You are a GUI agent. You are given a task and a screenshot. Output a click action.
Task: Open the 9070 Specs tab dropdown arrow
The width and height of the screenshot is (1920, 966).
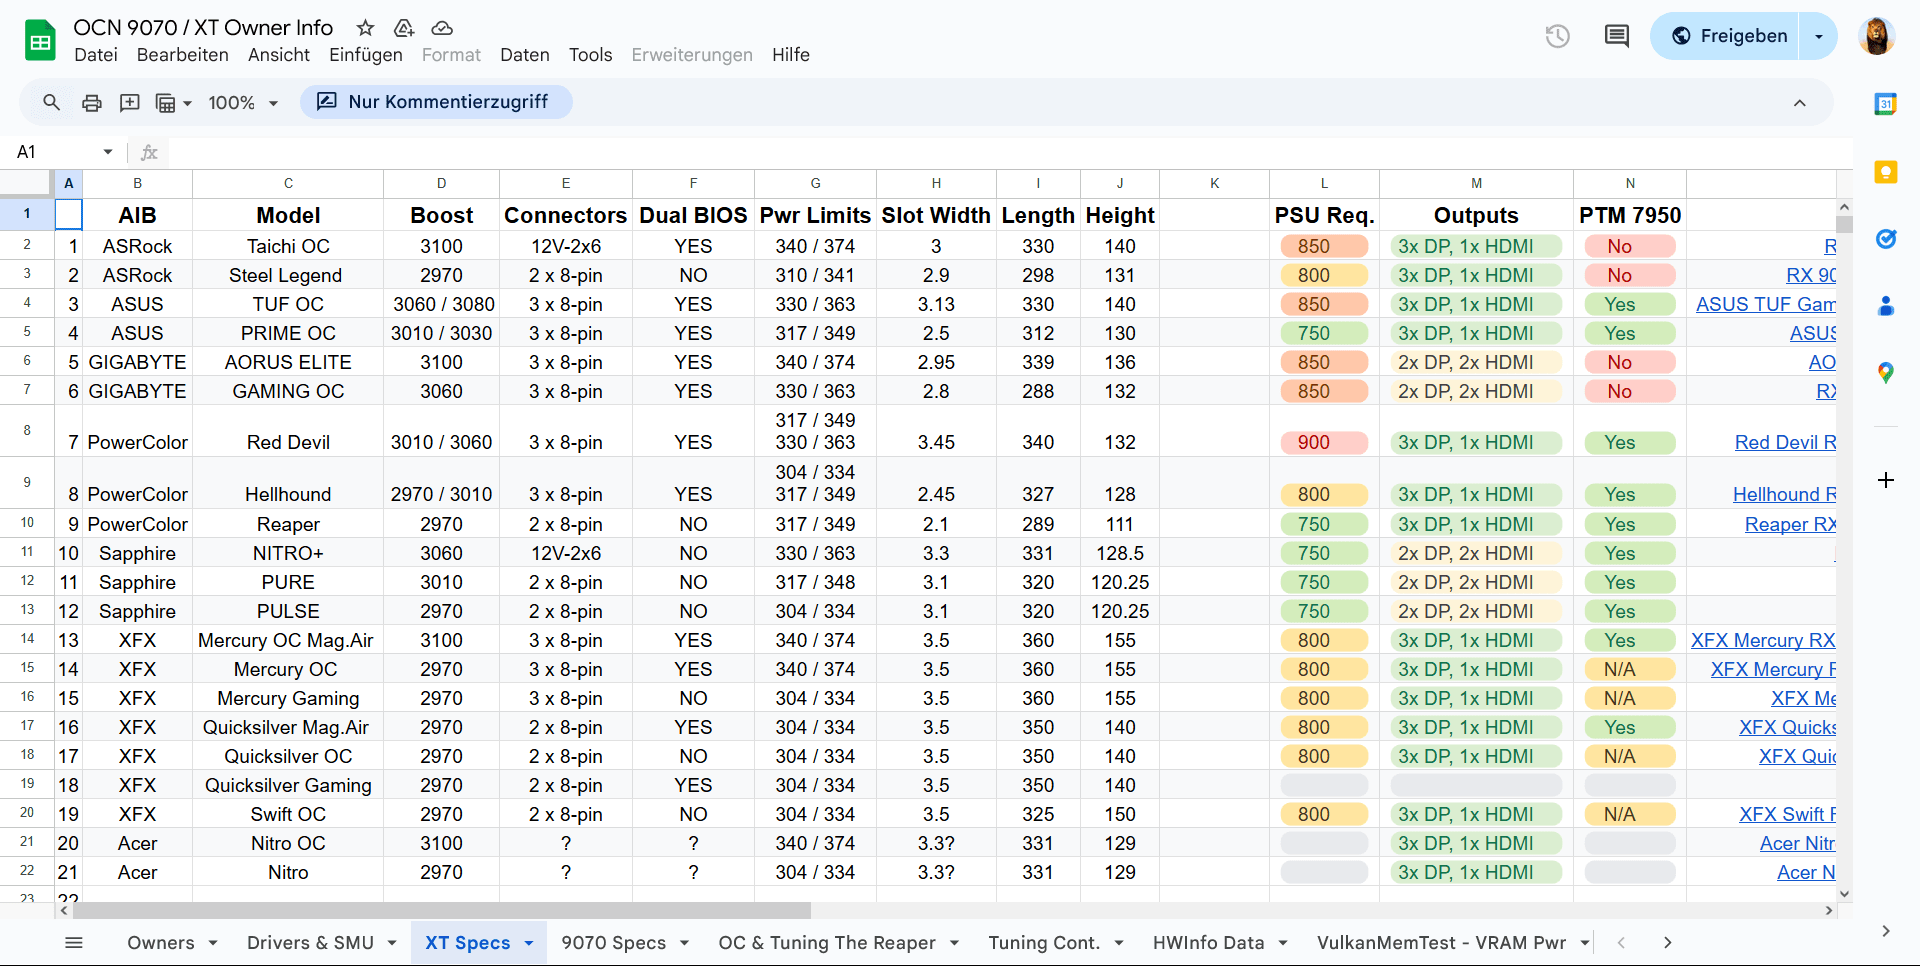685,943
